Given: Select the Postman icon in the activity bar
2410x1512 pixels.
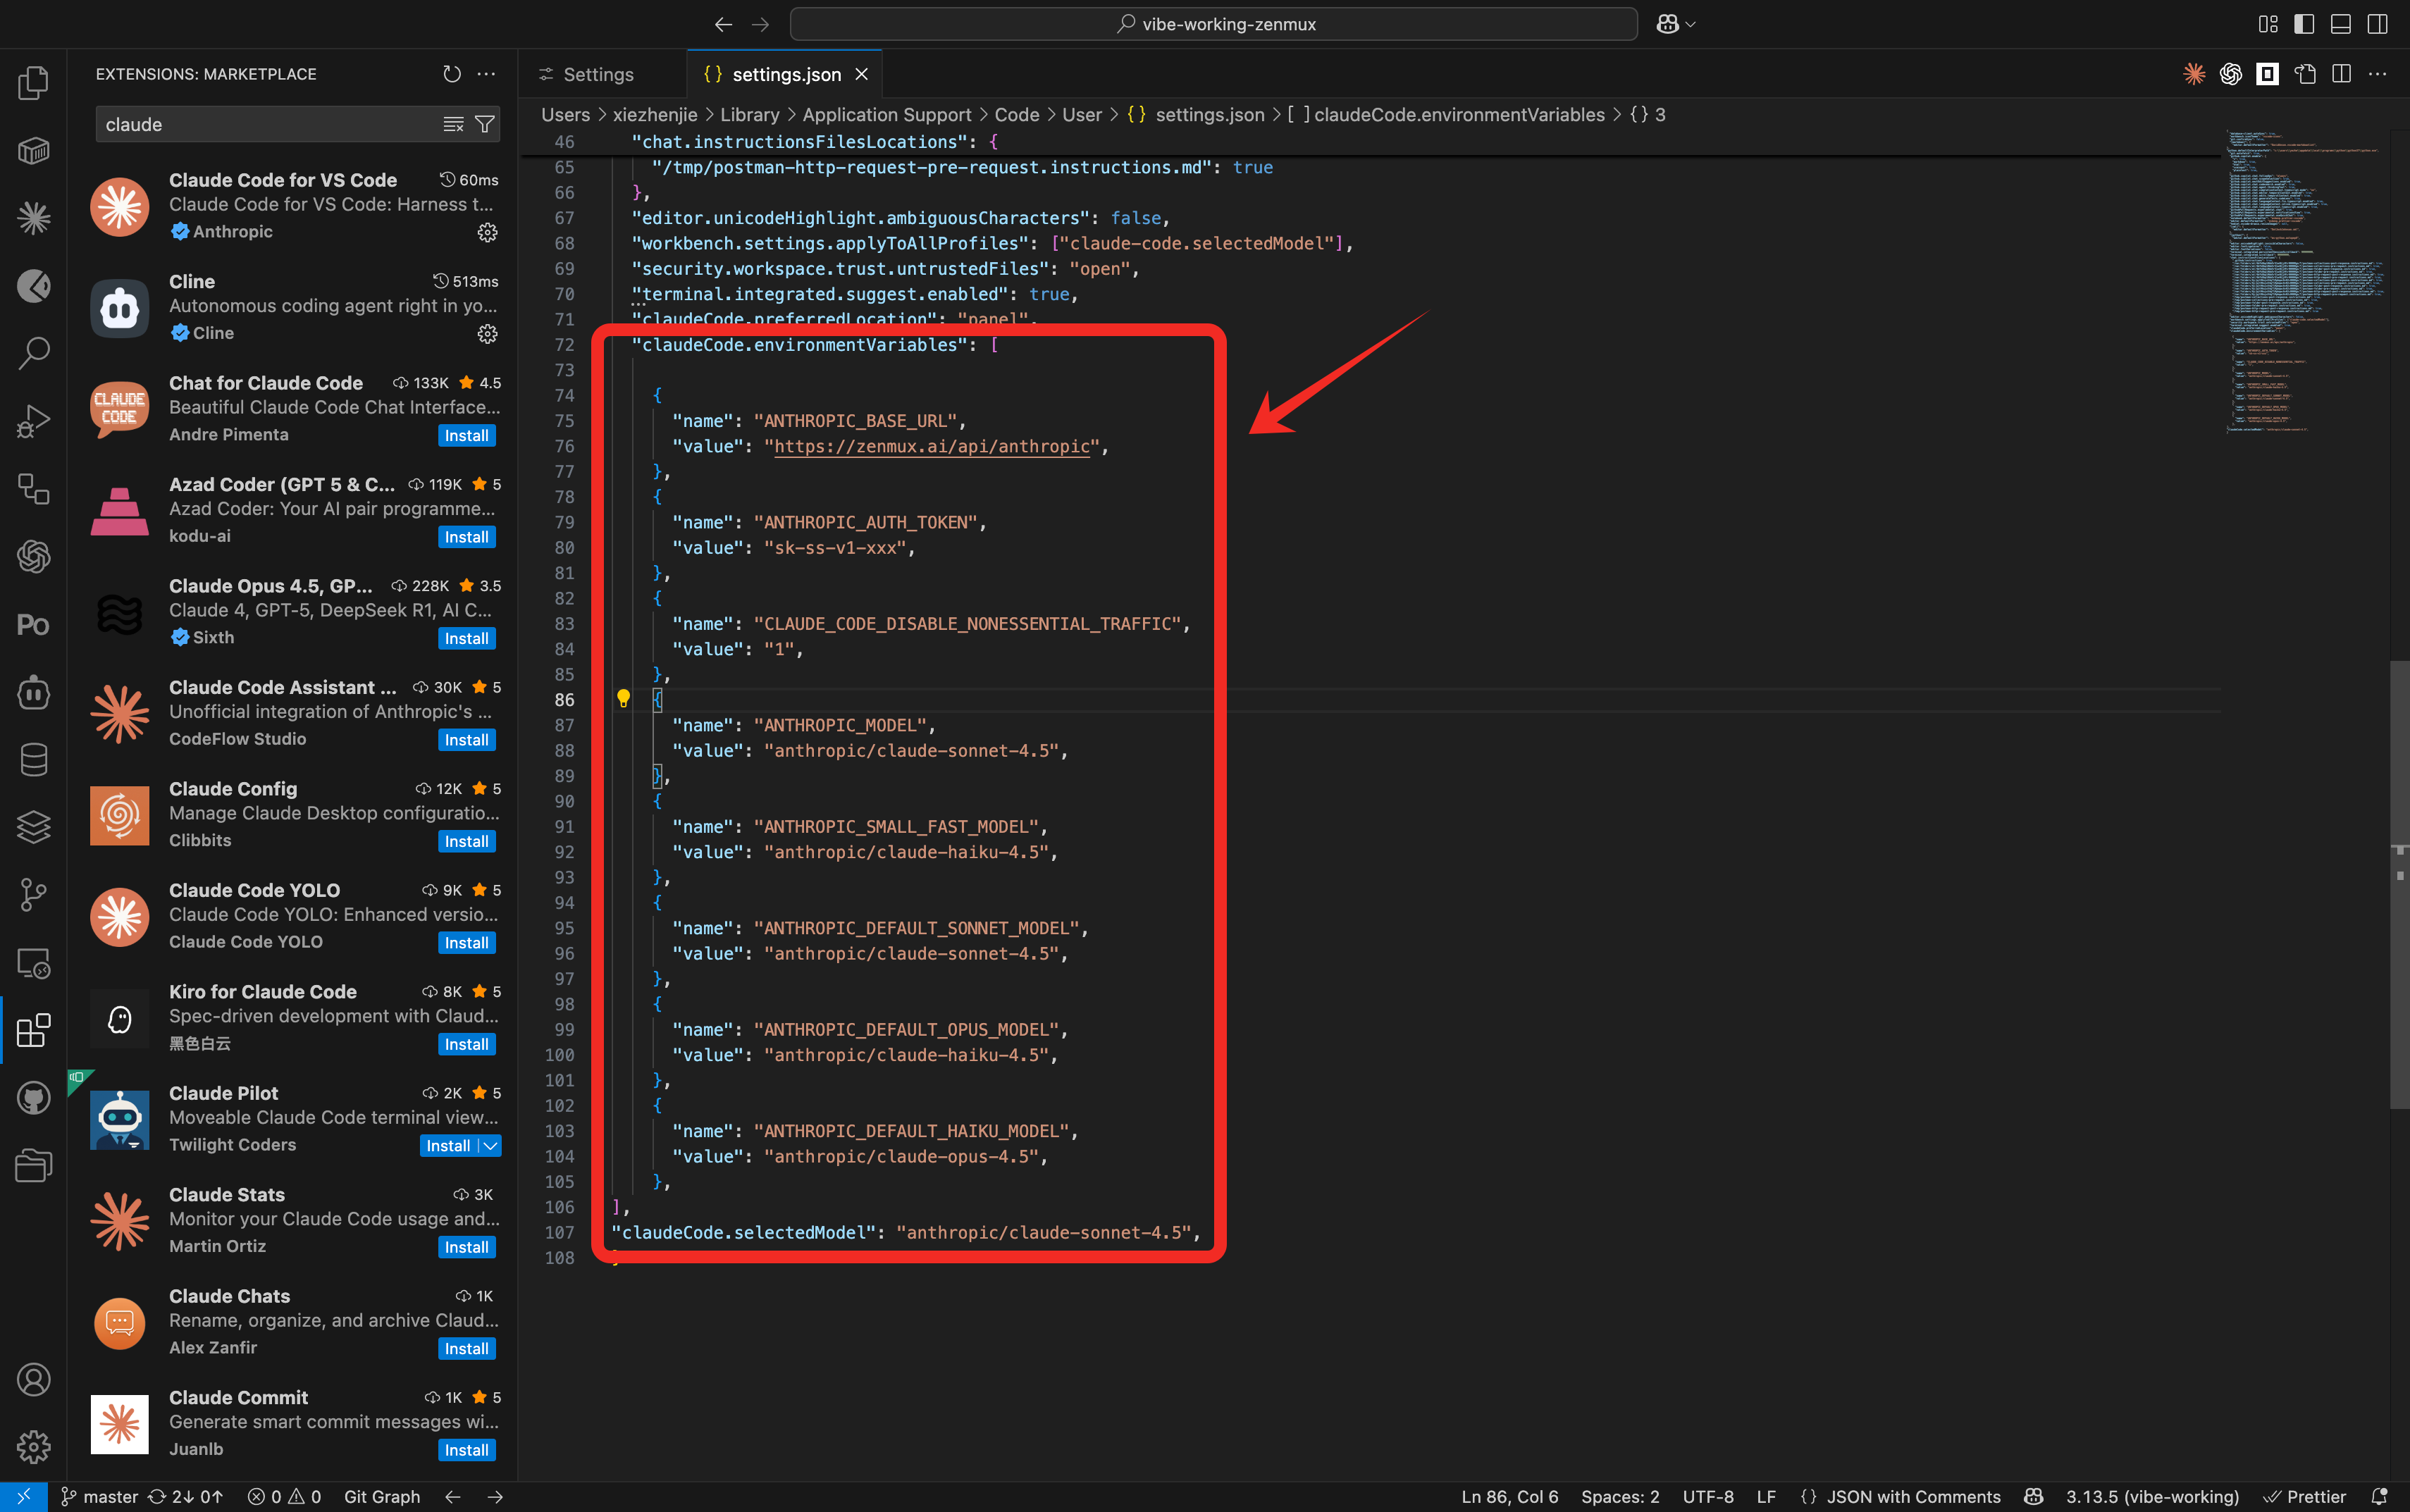Looking at the screenshot, I should (33, 624).
